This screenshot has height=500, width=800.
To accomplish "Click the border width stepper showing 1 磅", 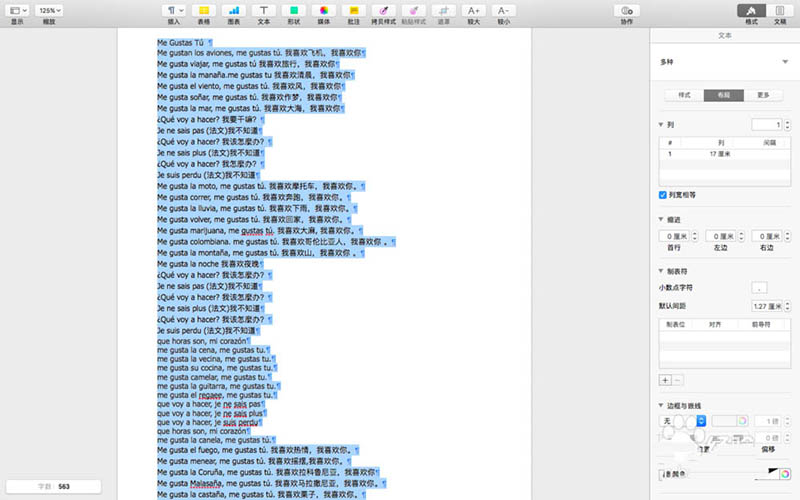I will click(787, 421).
